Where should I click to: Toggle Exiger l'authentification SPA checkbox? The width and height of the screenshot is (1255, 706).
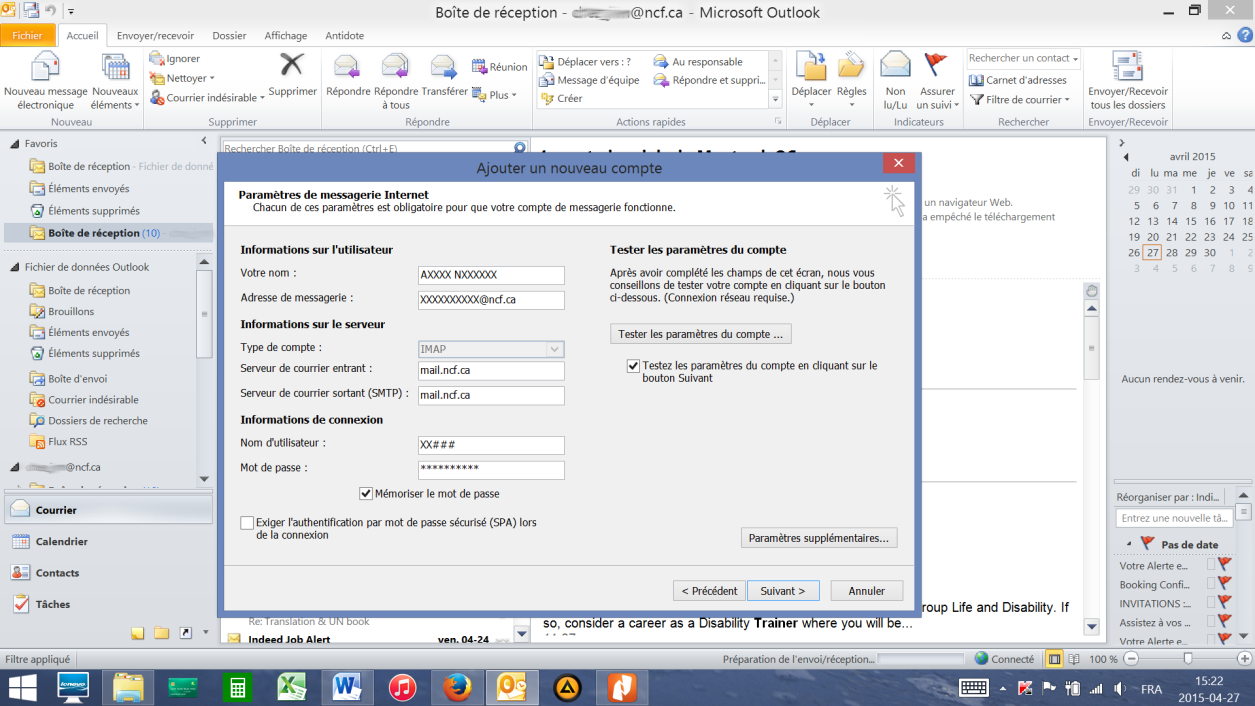click(x=247, y=523)
